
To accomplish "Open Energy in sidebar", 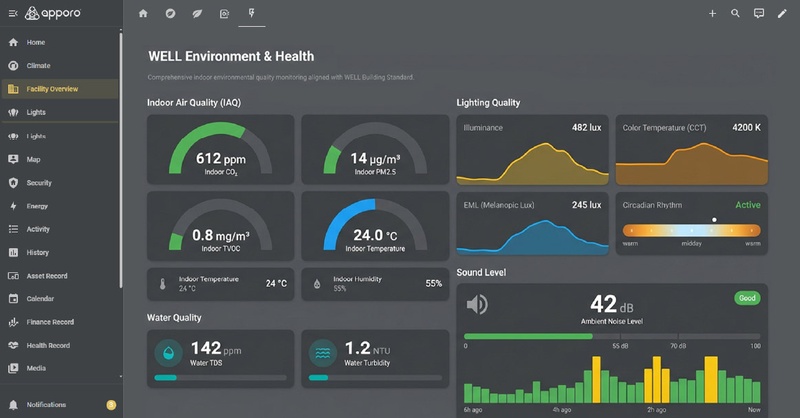I will 60,206.
